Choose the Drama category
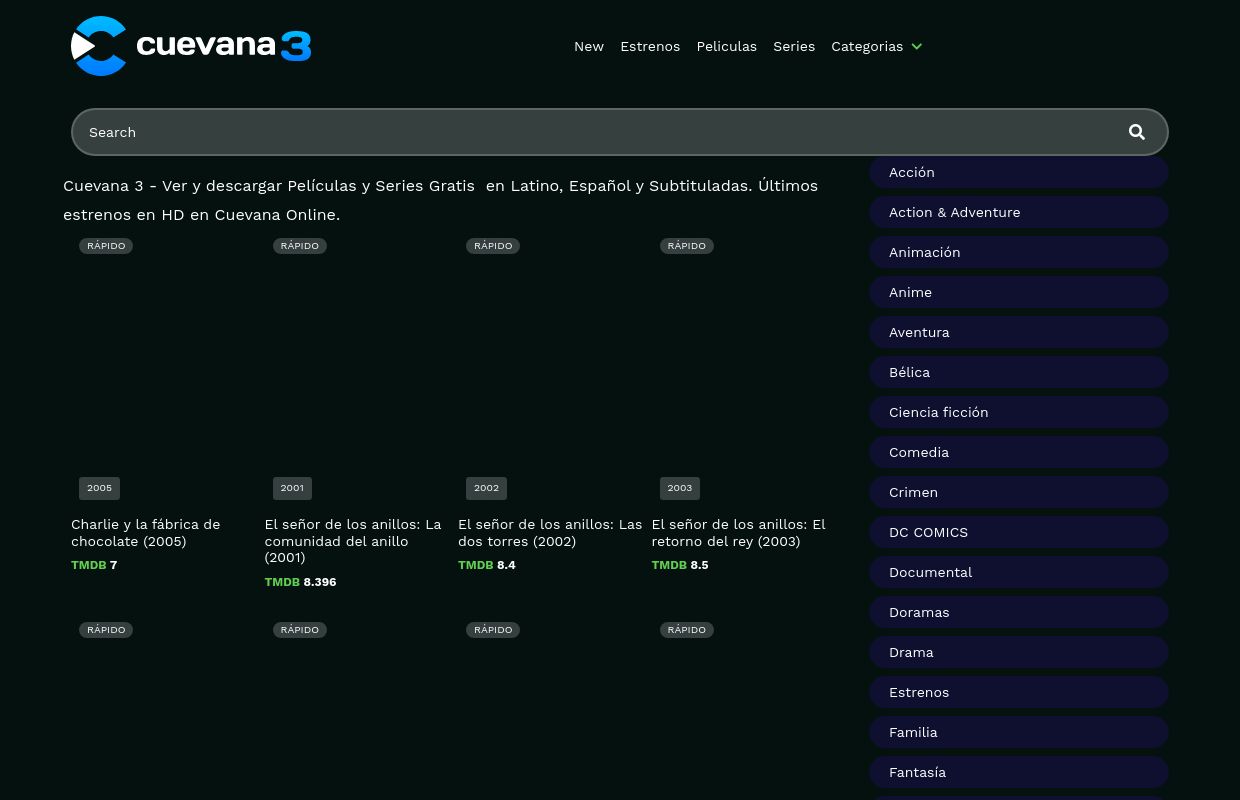The image size is (1240, 800). tap(1018, 652)
